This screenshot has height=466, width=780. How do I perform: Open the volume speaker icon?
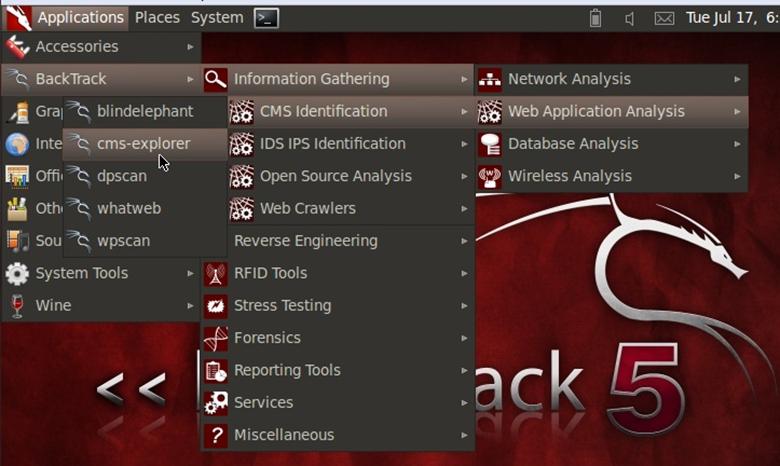click(x=630, y=18)
